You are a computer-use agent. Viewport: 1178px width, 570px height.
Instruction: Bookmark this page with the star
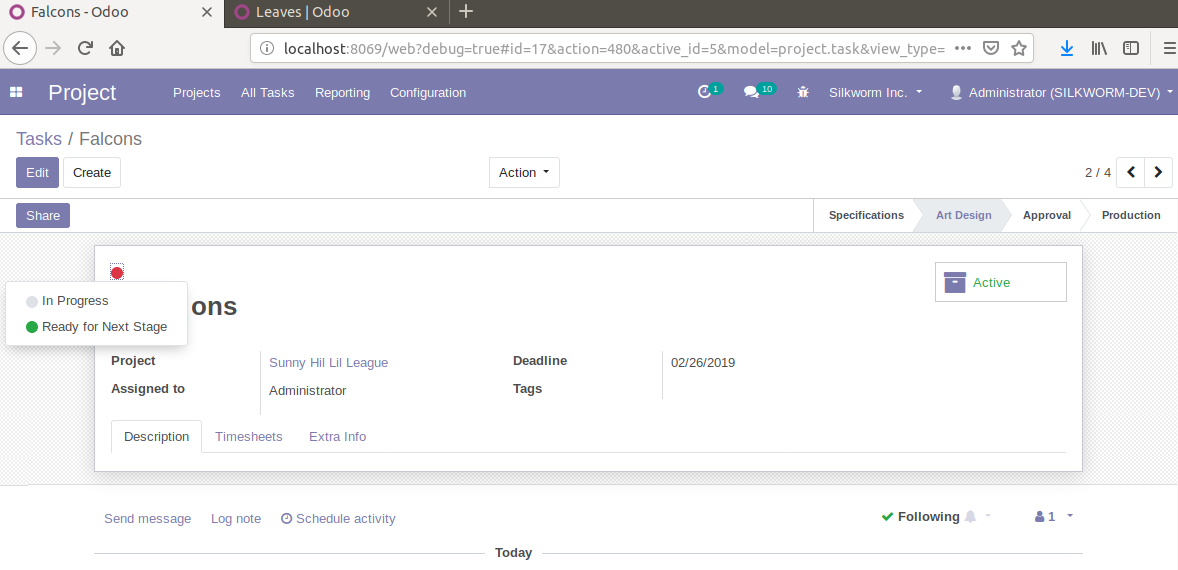pos(1019,48)
